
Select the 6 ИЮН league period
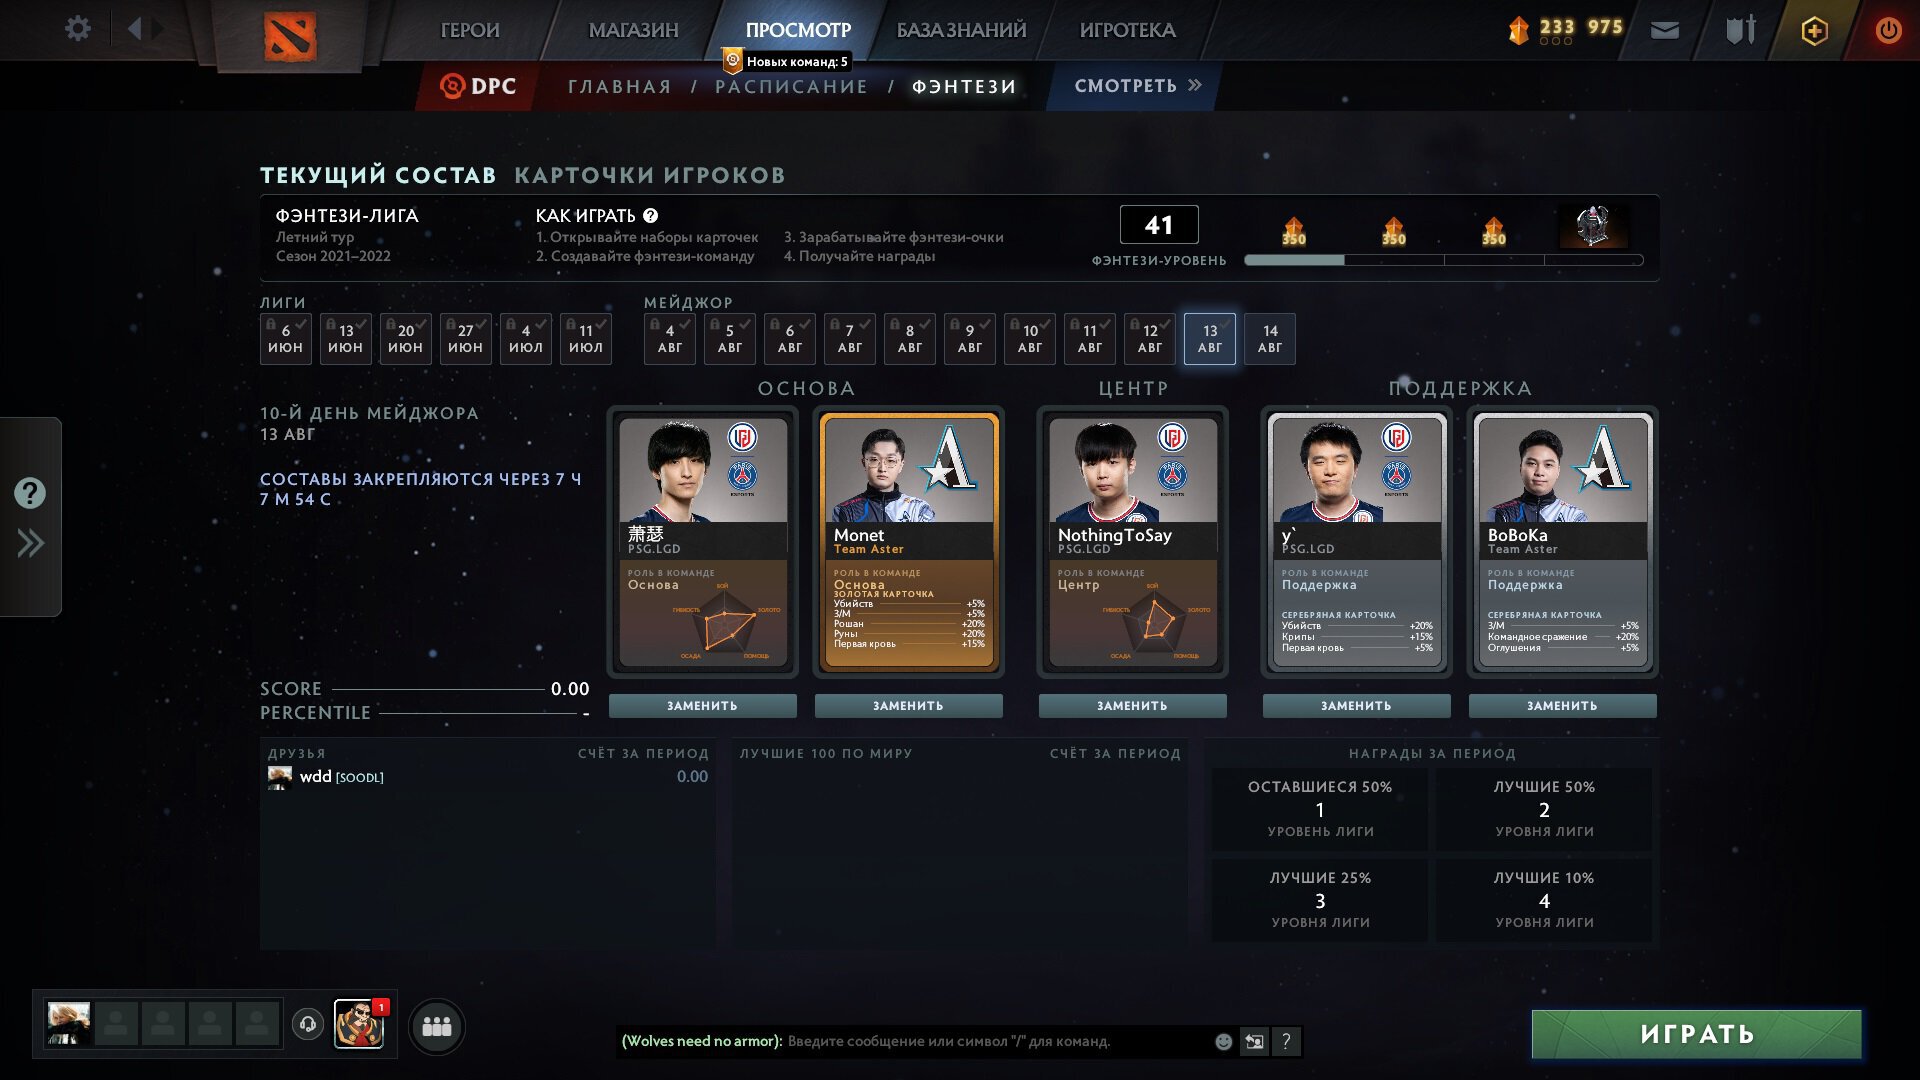click(x=285, y=338)
